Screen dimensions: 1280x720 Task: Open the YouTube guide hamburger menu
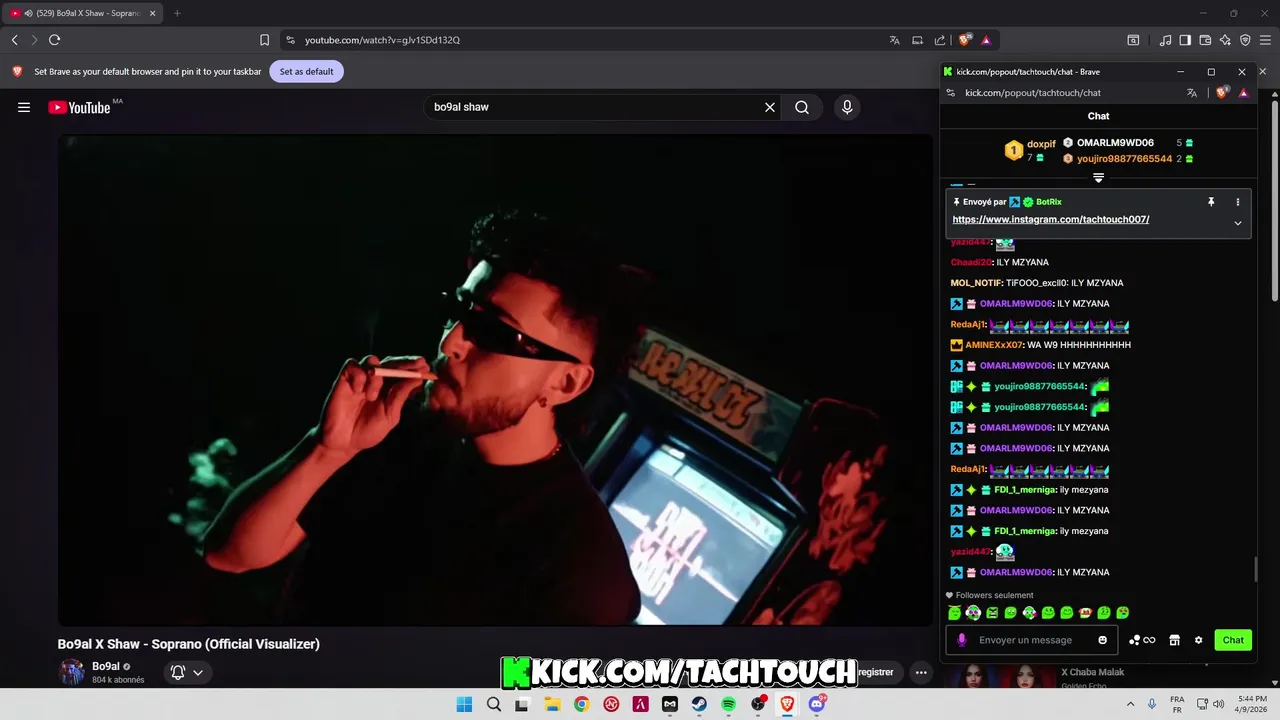coord(24,107)
